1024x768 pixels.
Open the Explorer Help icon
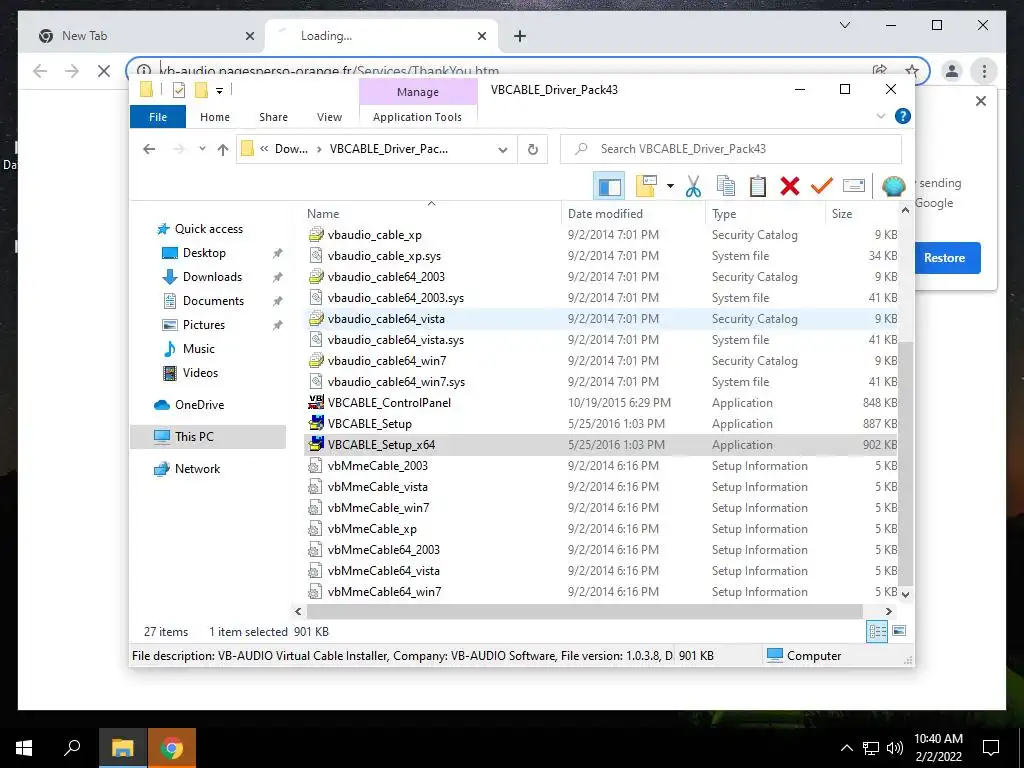pyautogui.click(x=903, y=116)
